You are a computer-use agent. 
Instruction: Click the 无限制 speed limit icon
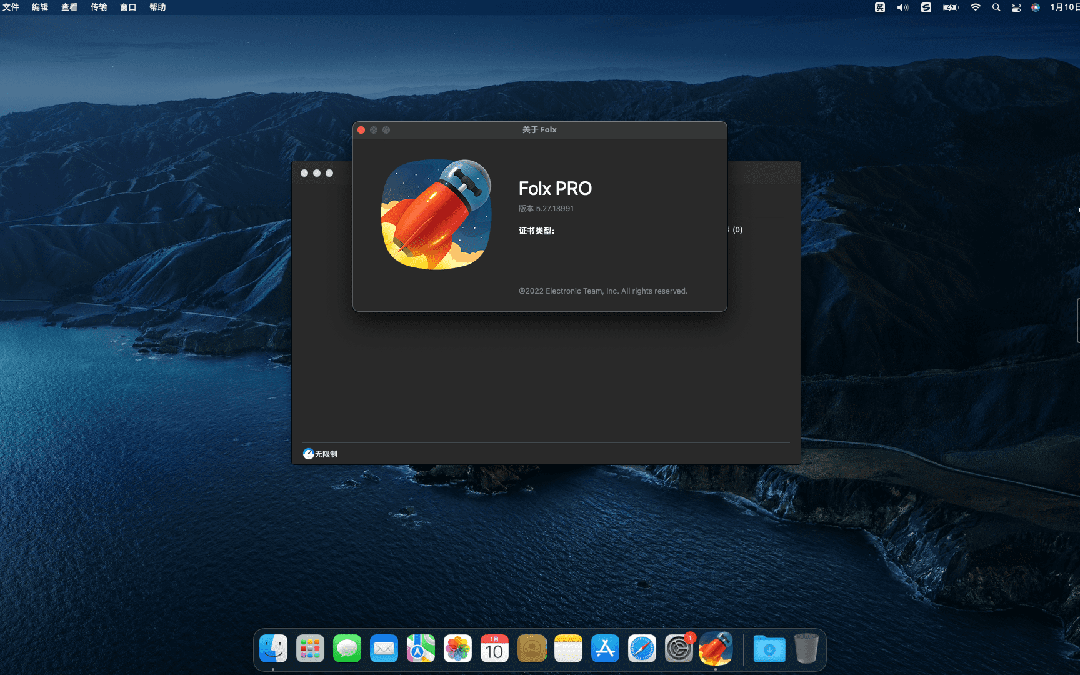[308, 454]
